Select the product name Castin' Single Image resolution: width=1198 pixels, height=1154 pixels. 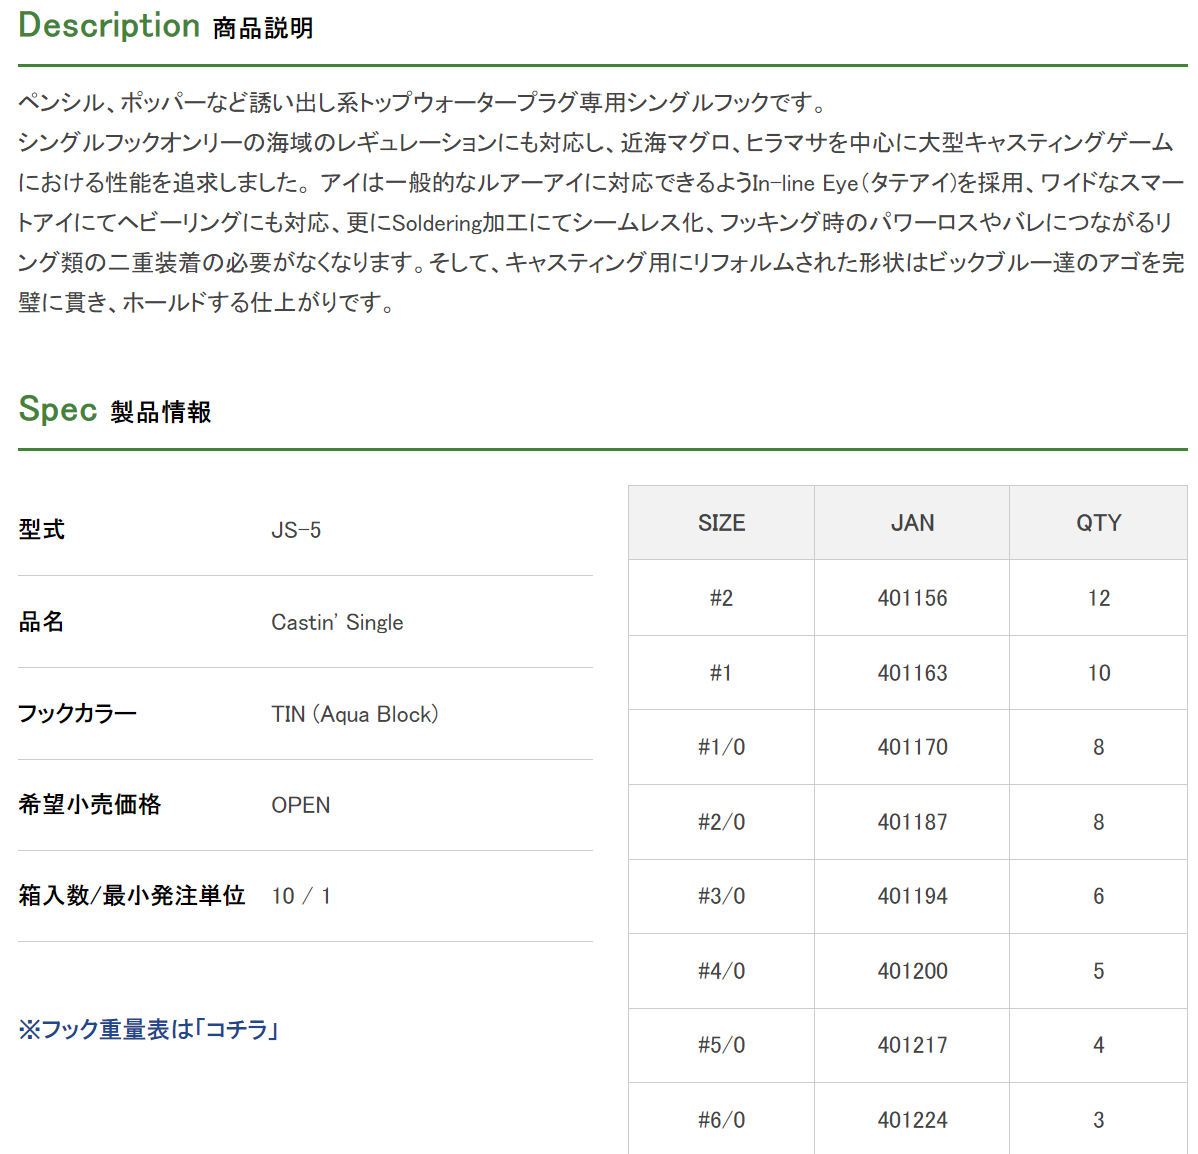pos(337,622)
